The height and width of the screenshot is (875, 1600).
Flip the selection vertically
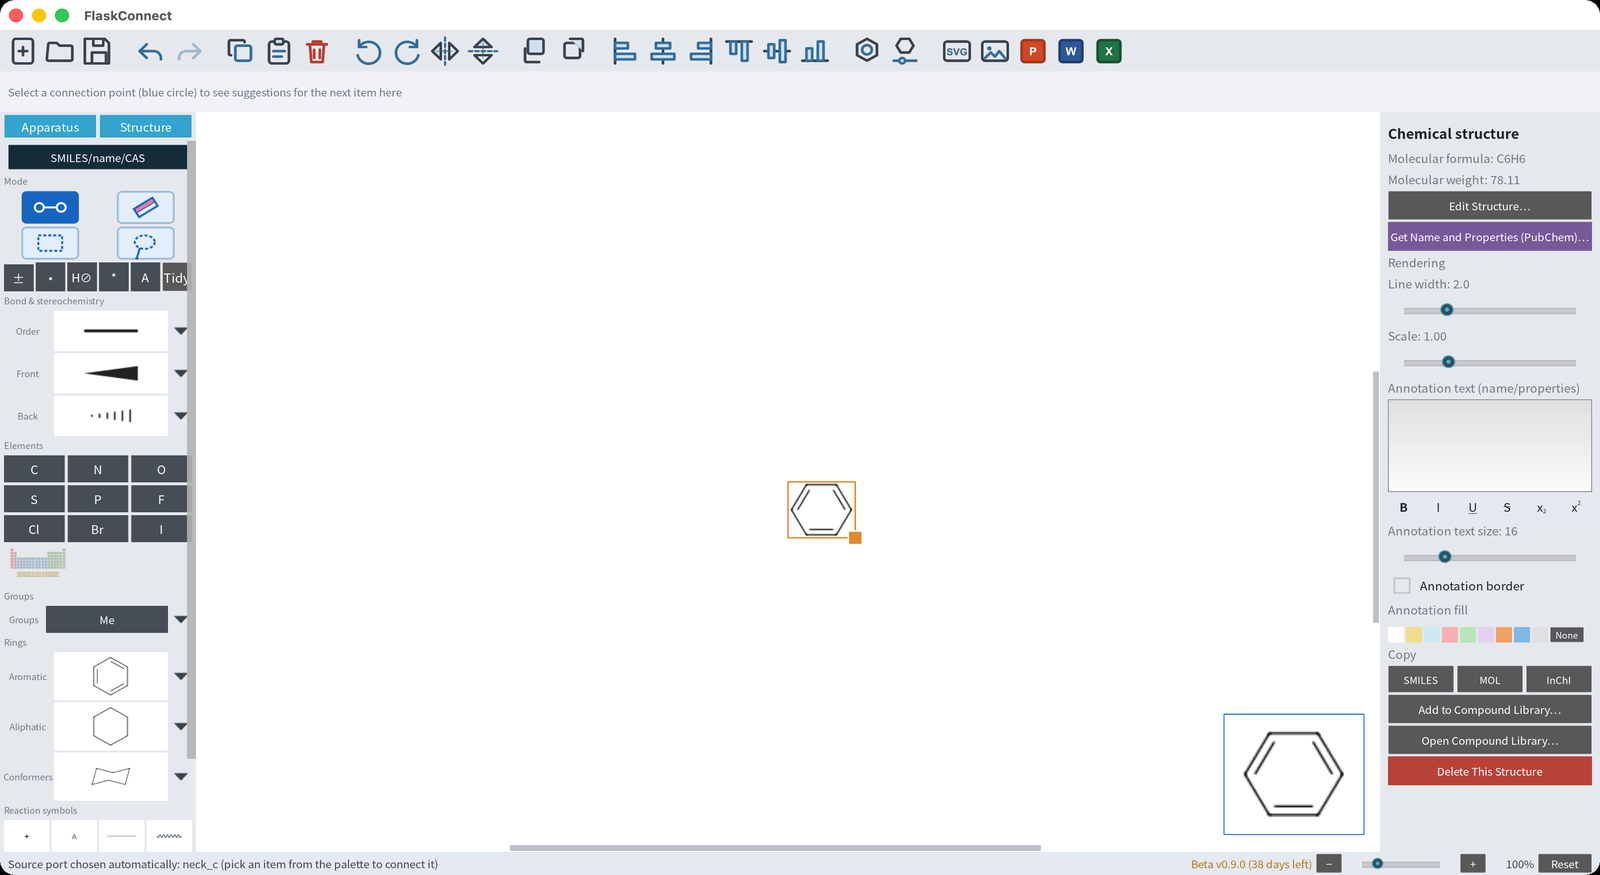click(x=483, y=51)
